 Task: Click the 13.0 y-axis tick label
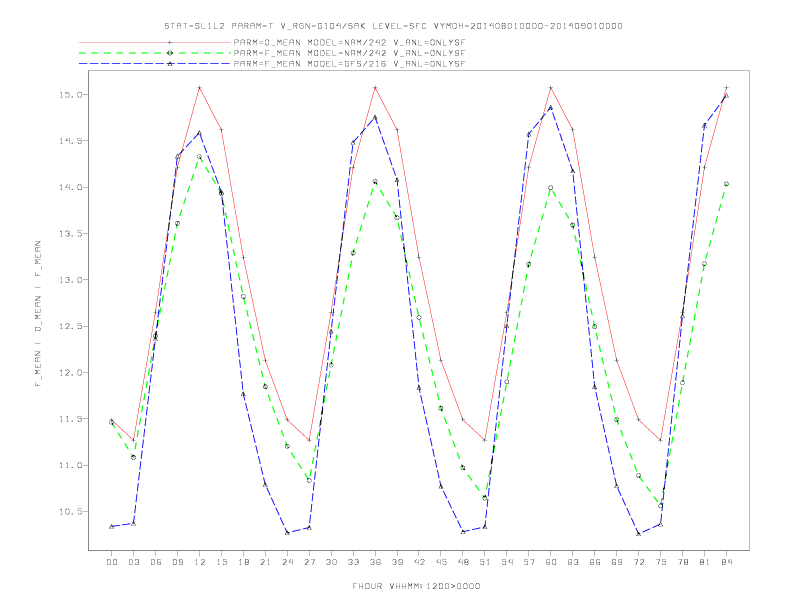coord(70,280)
